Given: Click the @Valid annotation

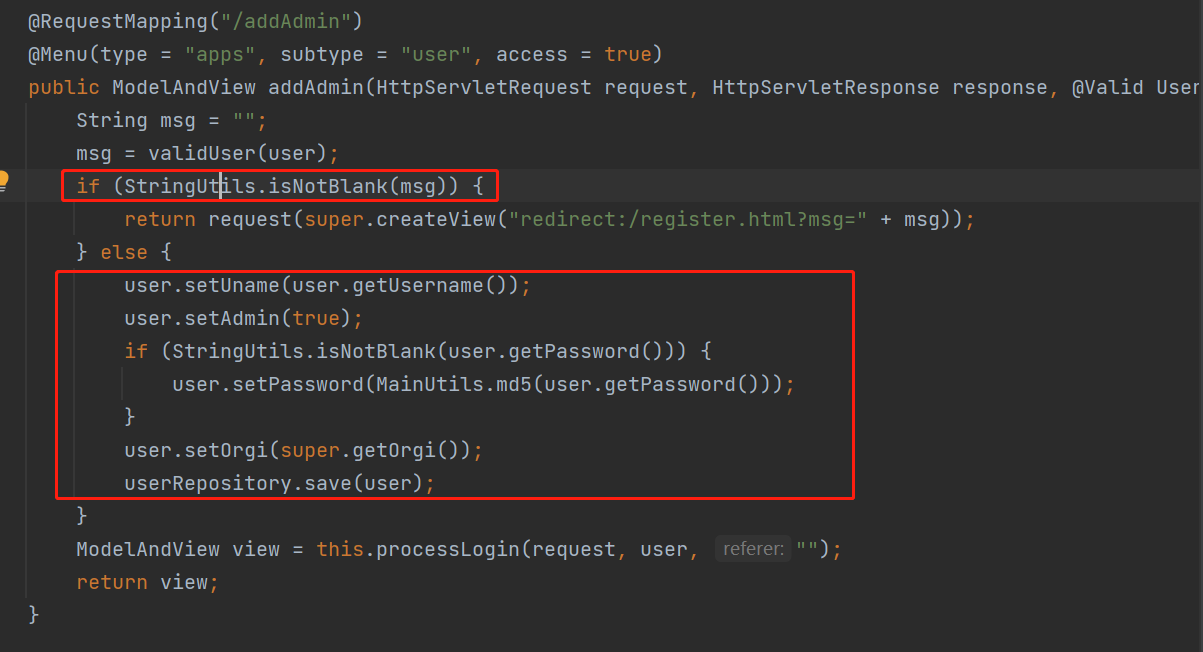Looking at the screenshot, I should [x=1110, y=87].
